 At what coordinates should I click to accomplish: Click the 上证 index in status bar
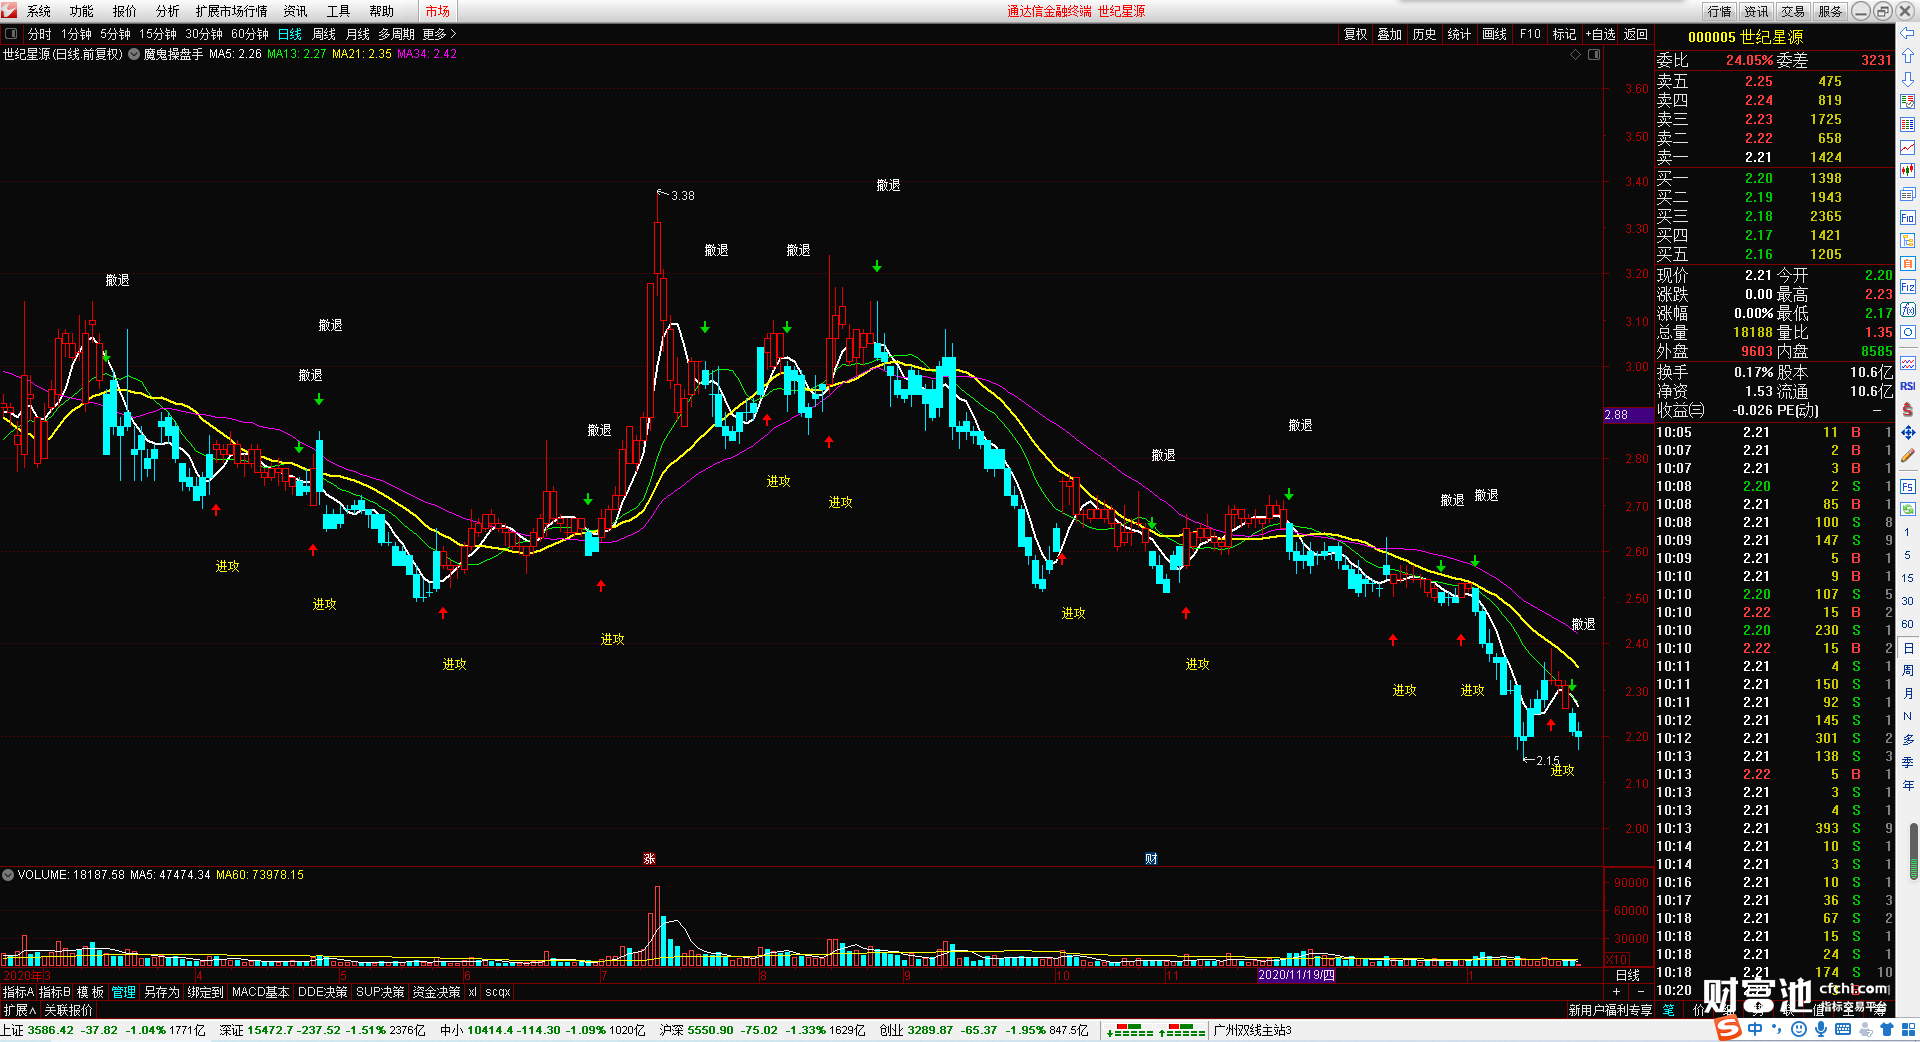click(x=12, y=1030)
